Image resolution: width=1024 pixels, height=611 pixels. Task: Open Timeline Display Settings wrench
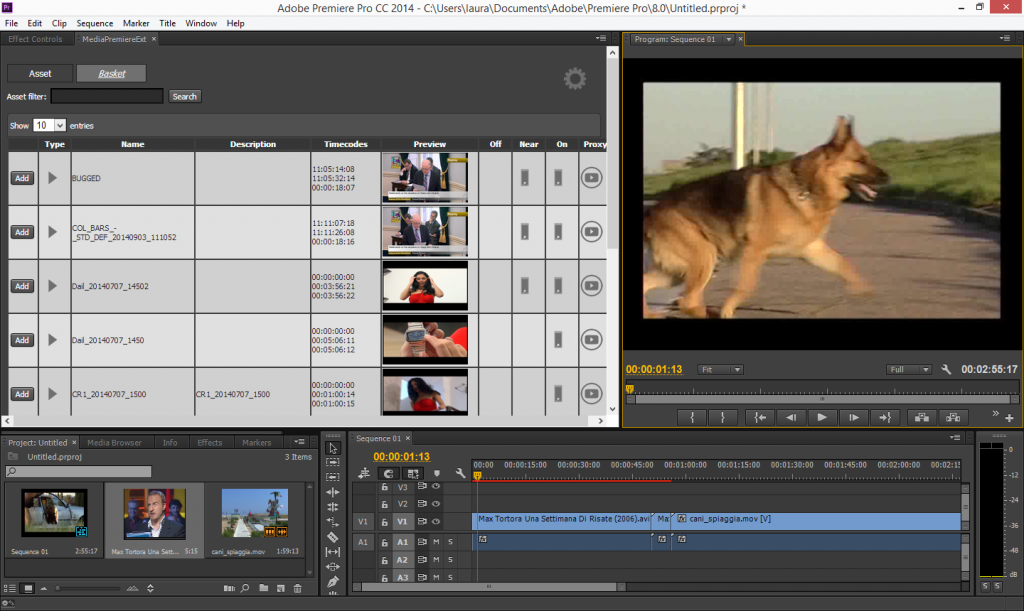tap(460, 473)
